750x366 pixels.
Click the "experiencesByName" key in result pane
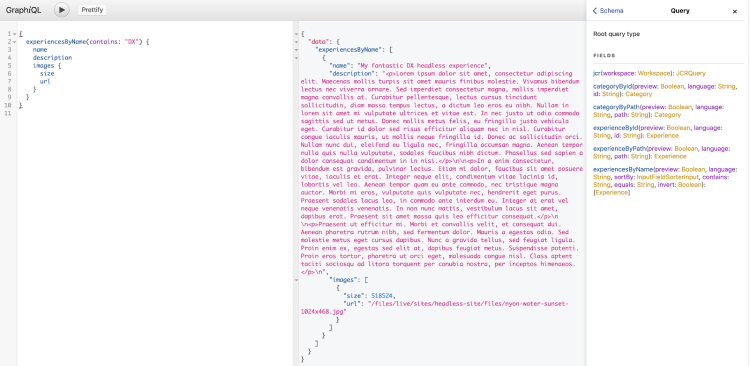pos(349,49)
